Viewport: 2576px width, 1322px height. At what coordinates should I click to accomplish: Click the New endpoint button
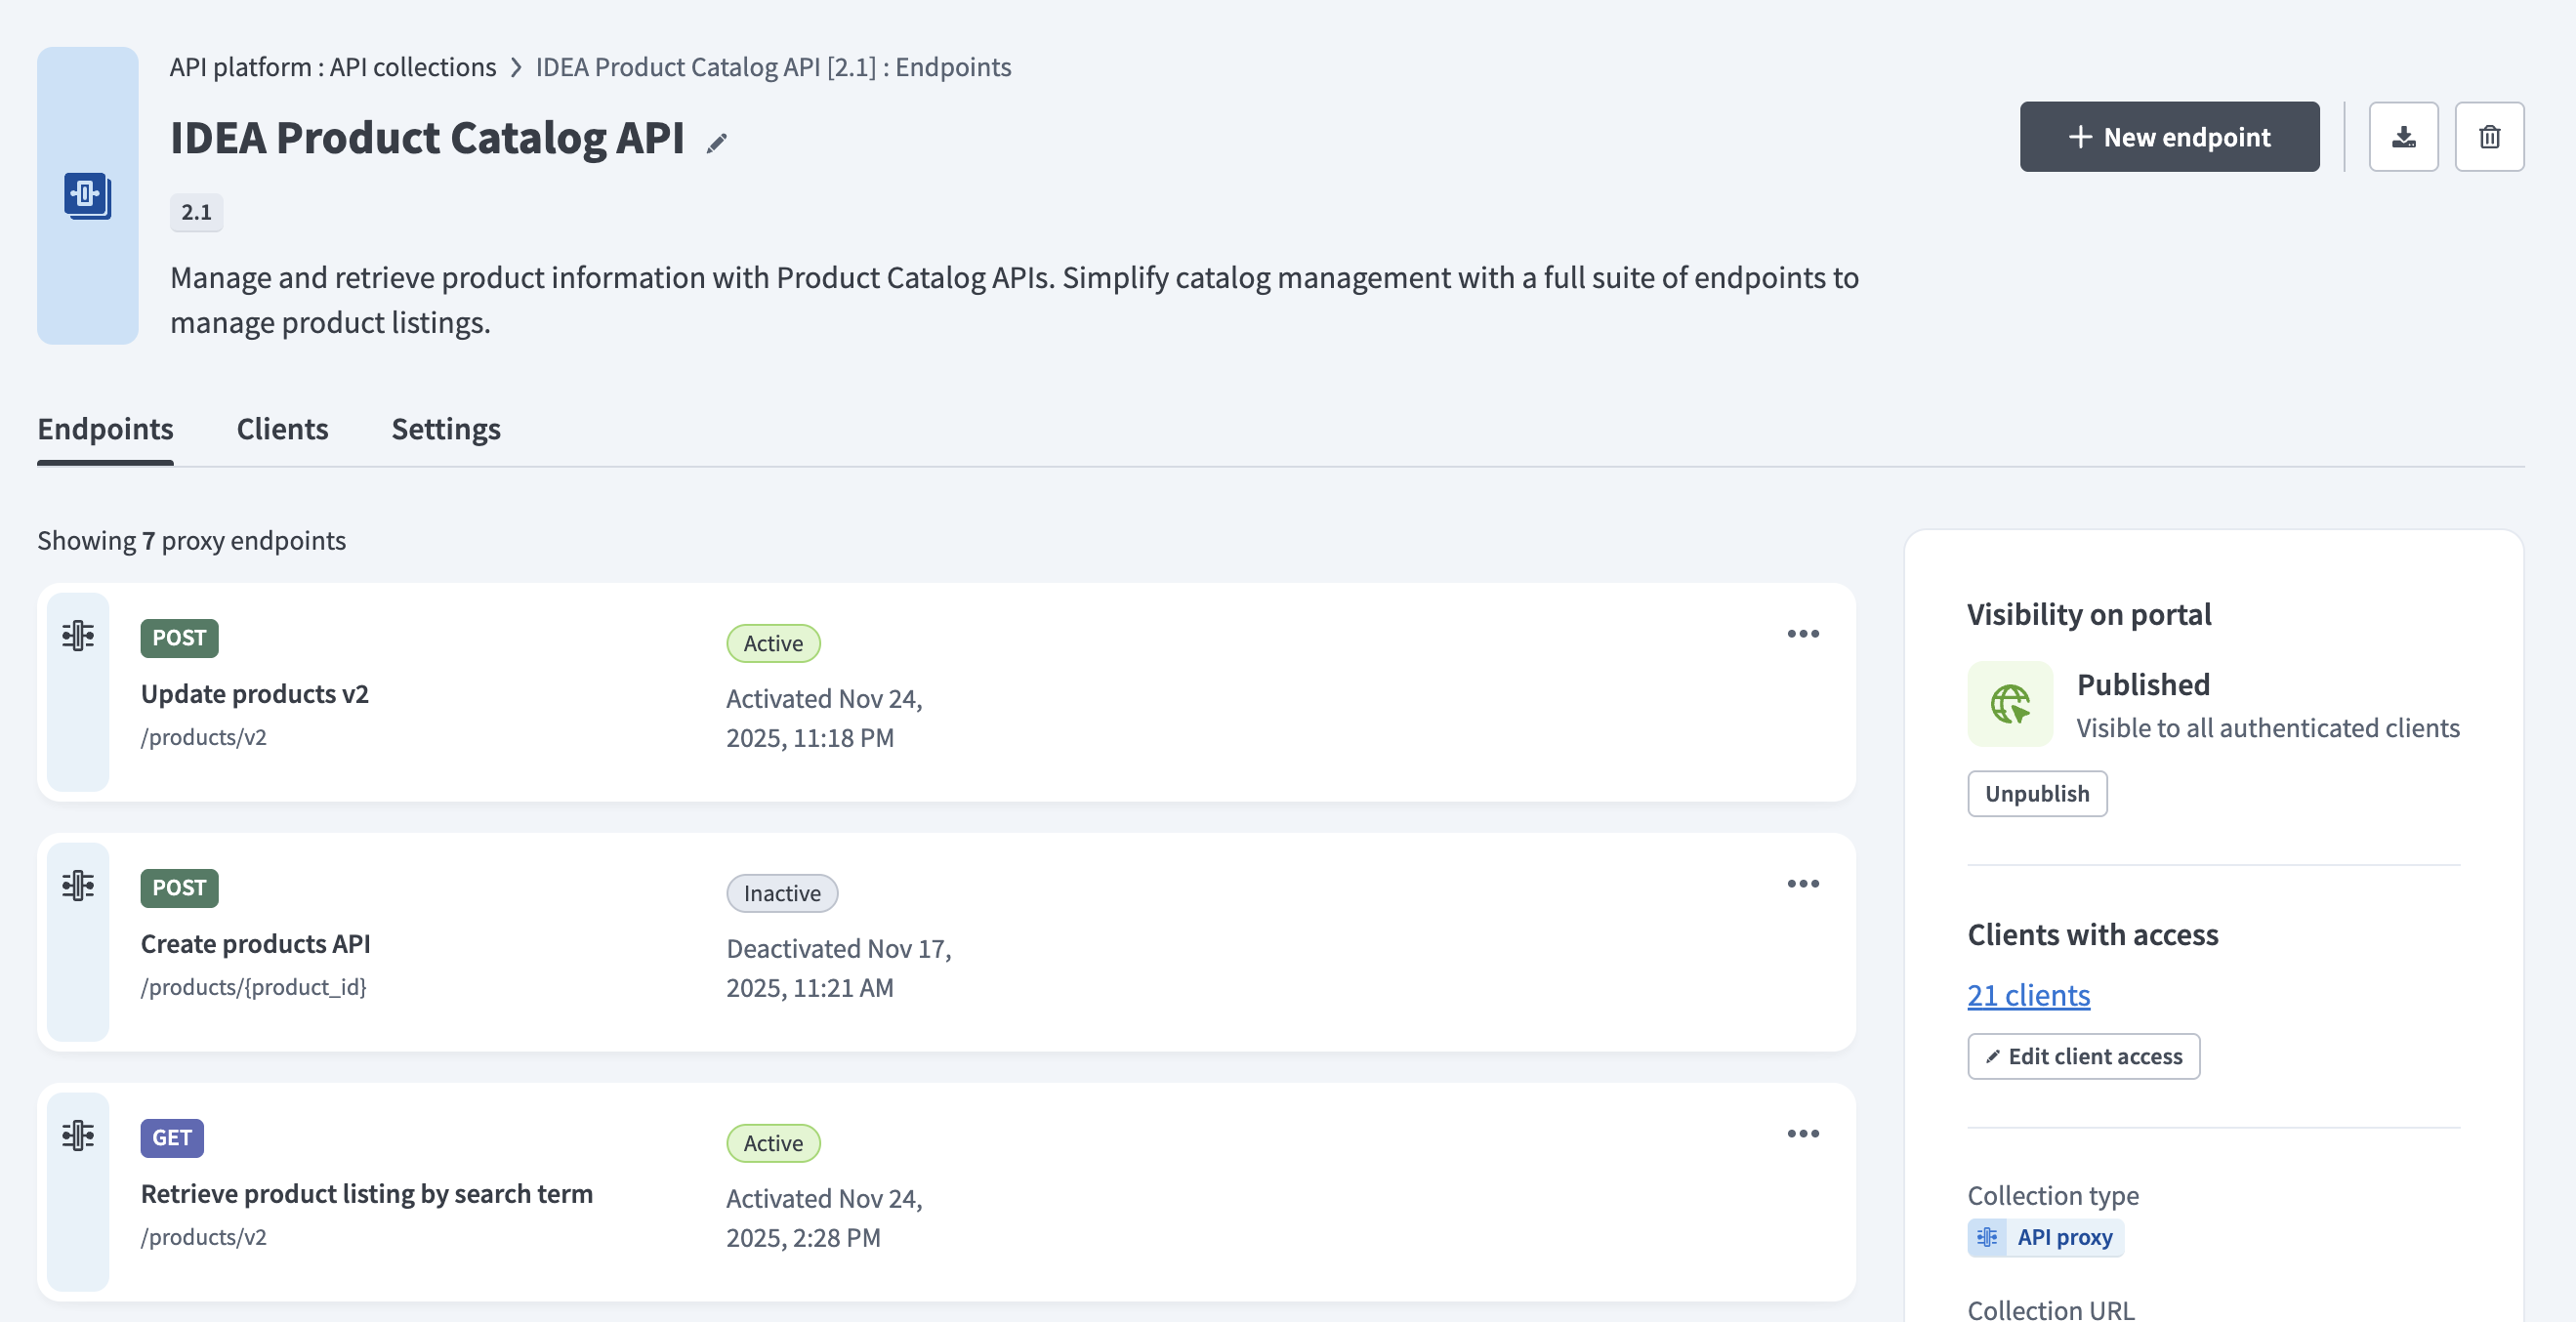click(x=2169, y=137)
